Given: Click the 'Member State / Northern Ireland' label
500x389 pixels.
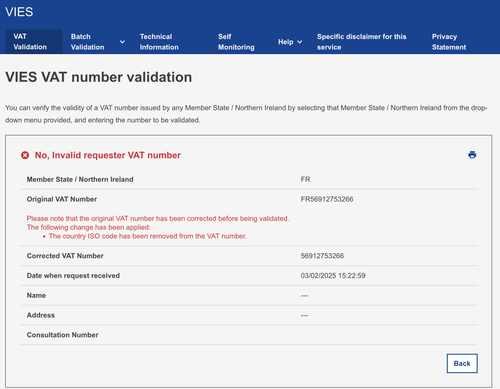Looking at the screenshot, I should [x=80, y=179].
